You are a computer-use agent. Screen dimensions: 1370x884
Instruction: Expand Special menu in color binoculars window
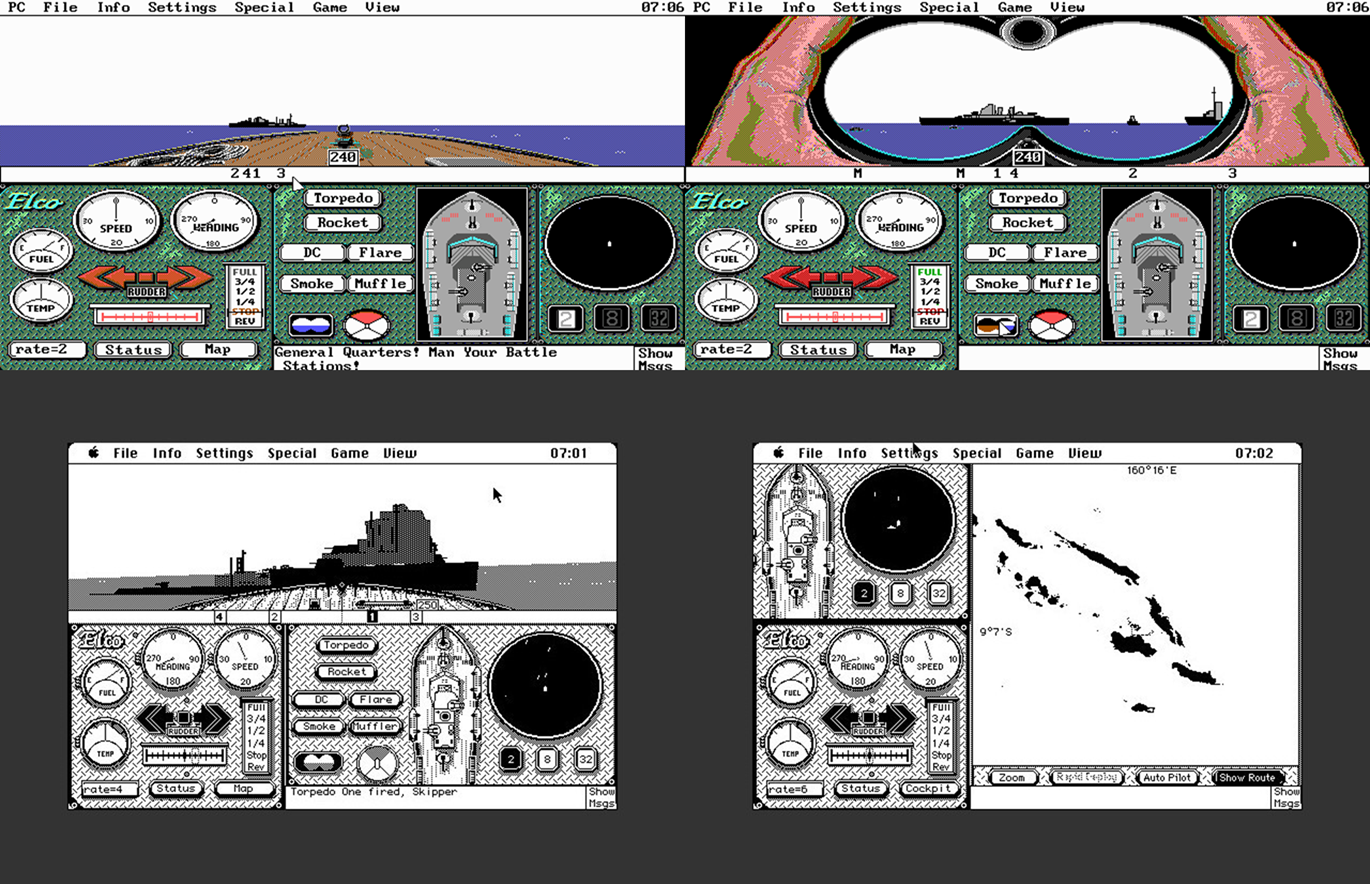pos(950,7)
